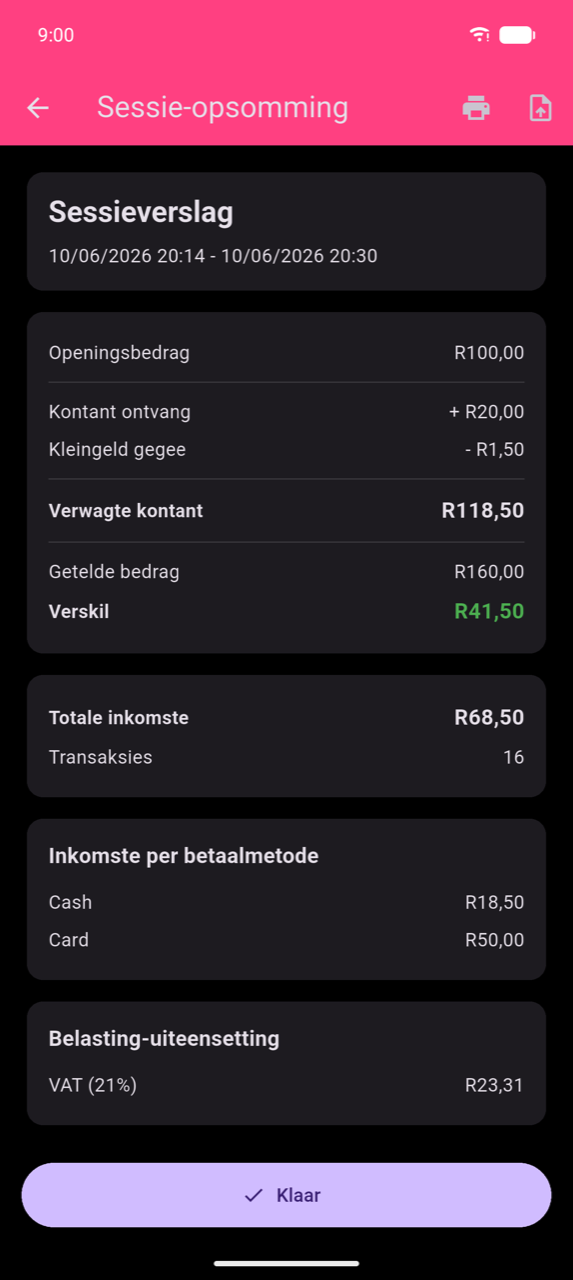Image resolution: width=573 pixels, height=1280 pixels.
Task: Export the session summary file
Action: [x=540, y=108]
